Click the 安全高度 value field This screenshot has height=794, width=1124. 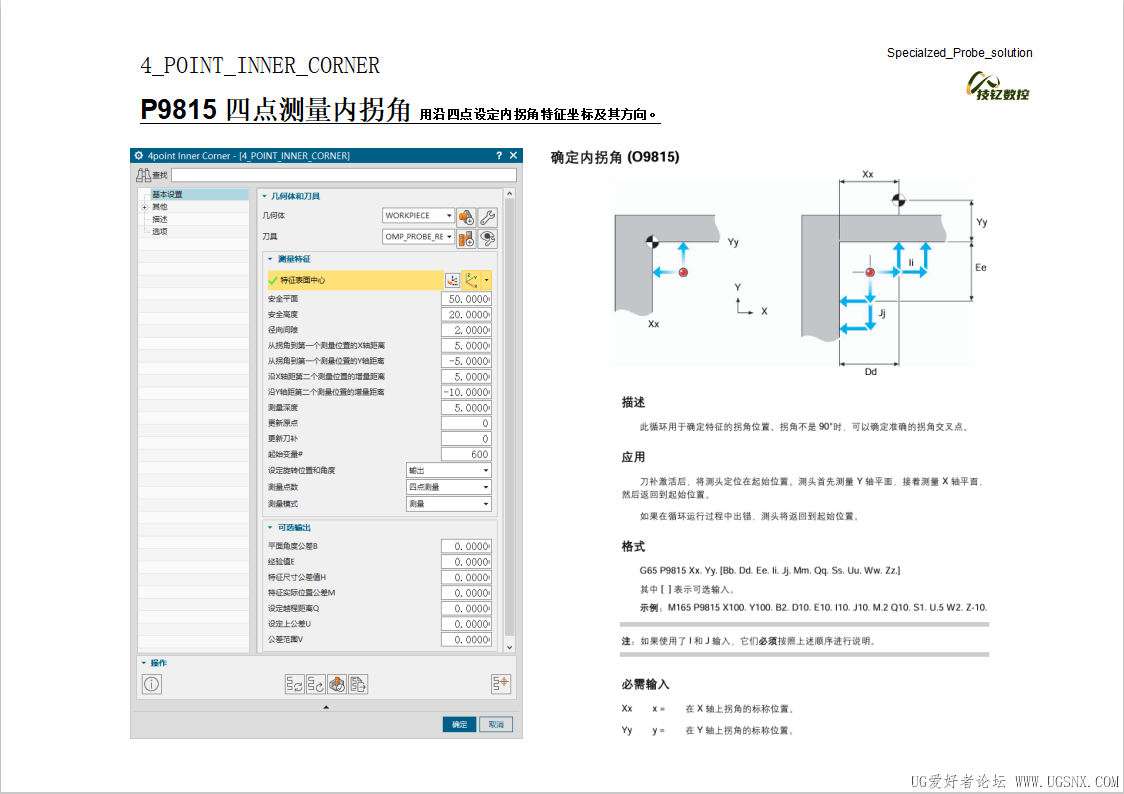pos(467,315)
